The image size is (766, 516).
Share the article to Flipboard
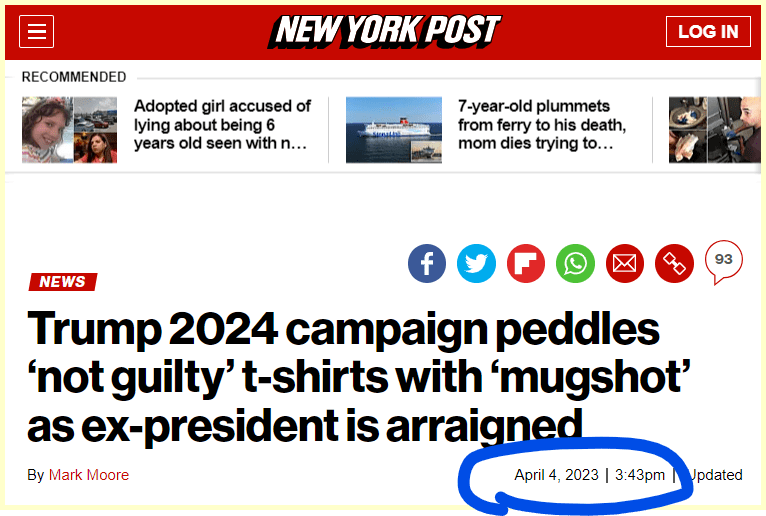(526, 263)
